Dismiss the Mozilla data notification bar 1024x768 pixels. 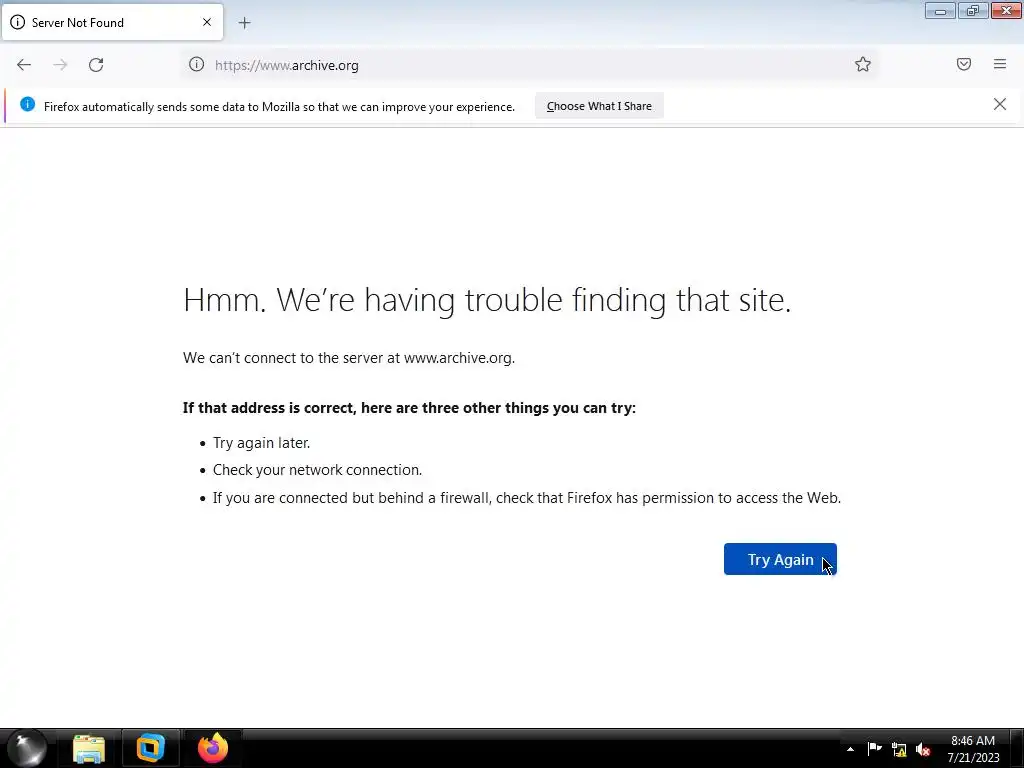(x=1000, y=104)
